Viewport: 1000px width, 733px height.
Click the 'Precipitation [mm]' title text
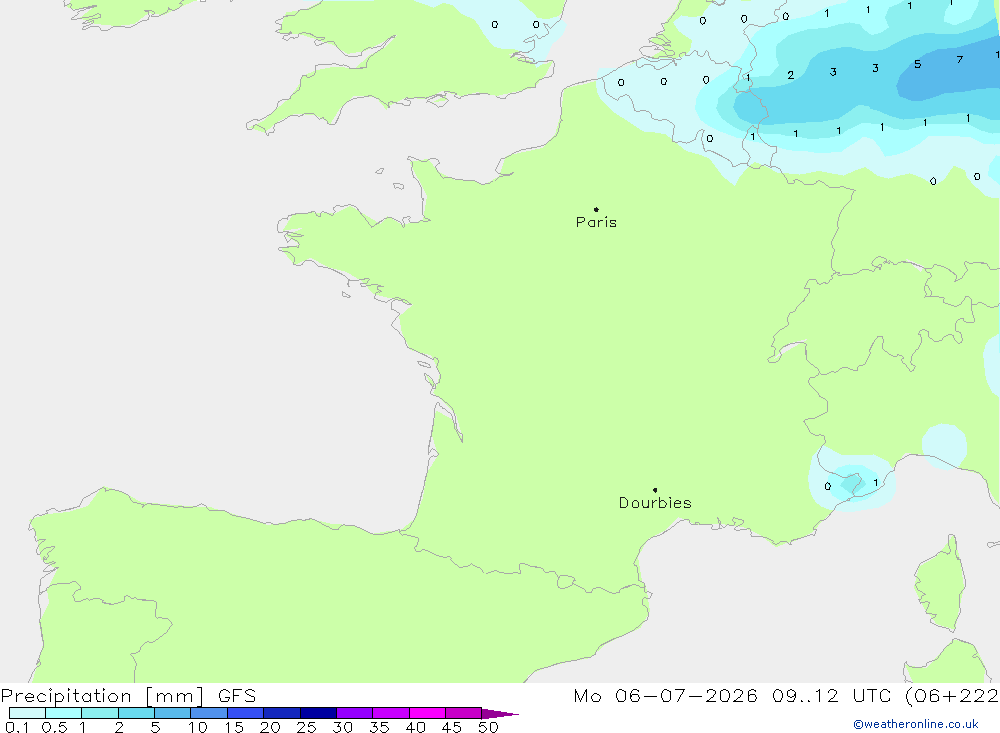tap(102, 696)
